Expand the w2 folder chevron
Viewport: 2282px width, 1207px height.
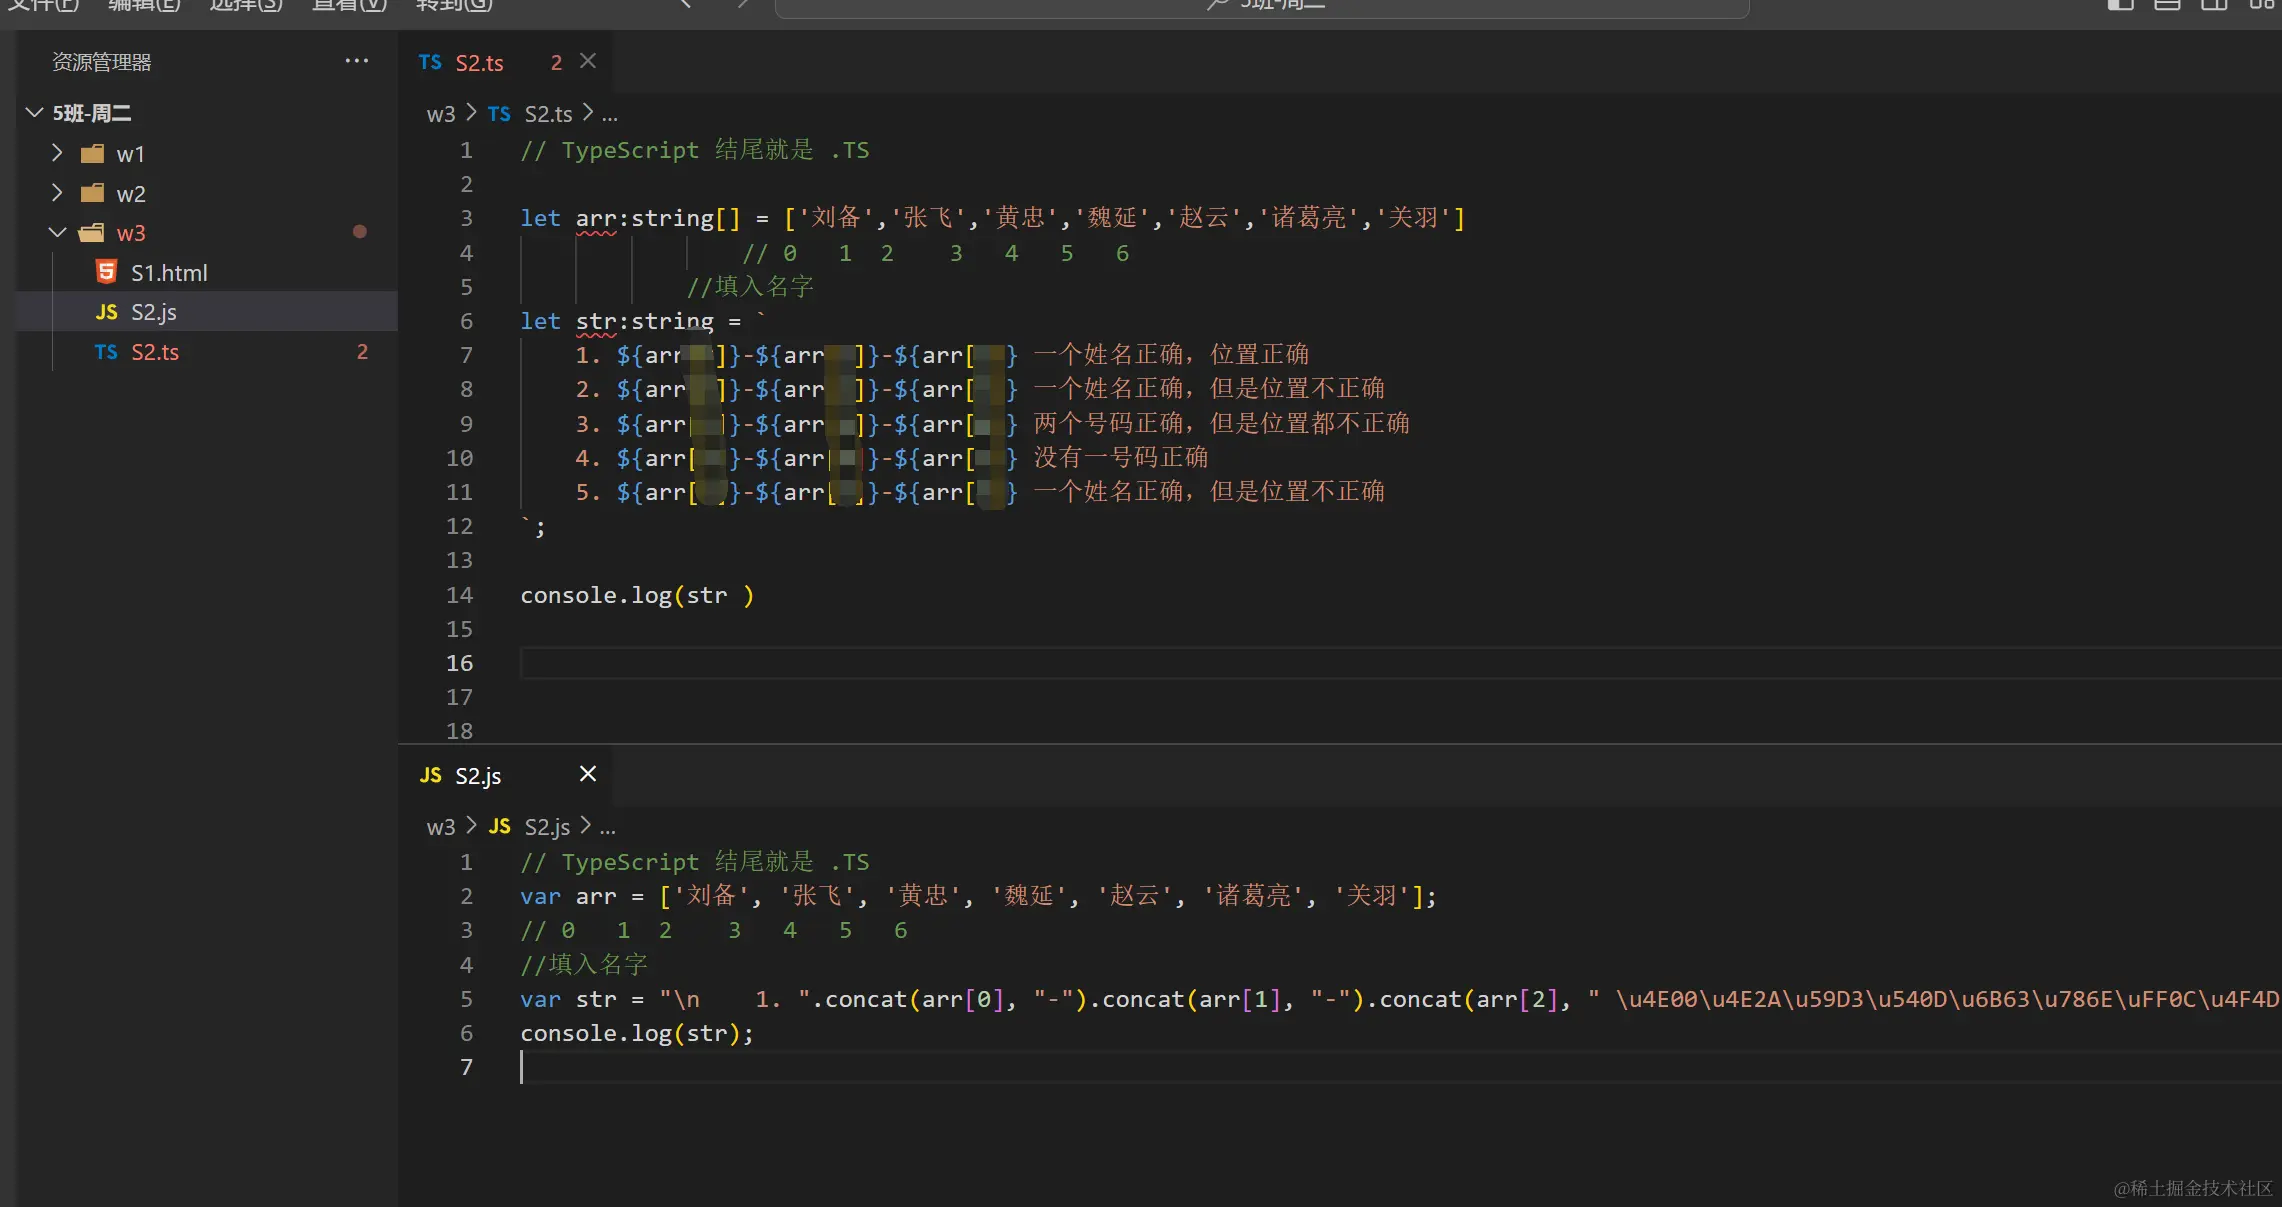tap(57, 193)
